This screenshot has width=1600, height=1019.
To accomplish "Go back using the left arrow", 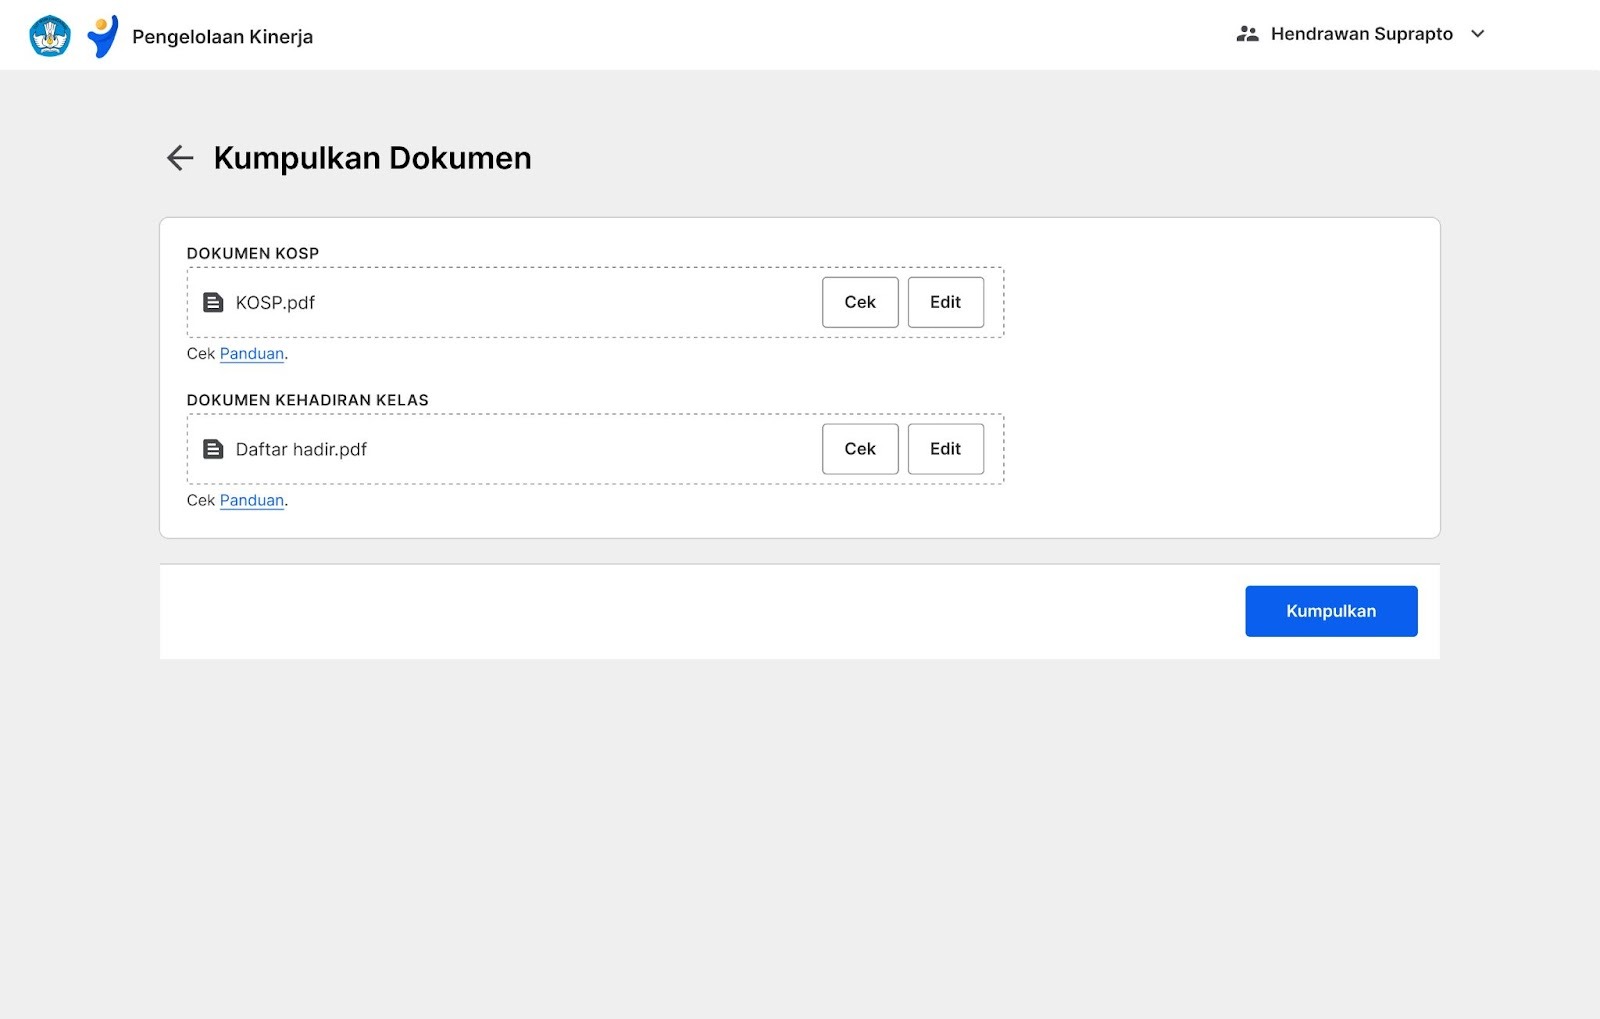I will pos(180,158).
